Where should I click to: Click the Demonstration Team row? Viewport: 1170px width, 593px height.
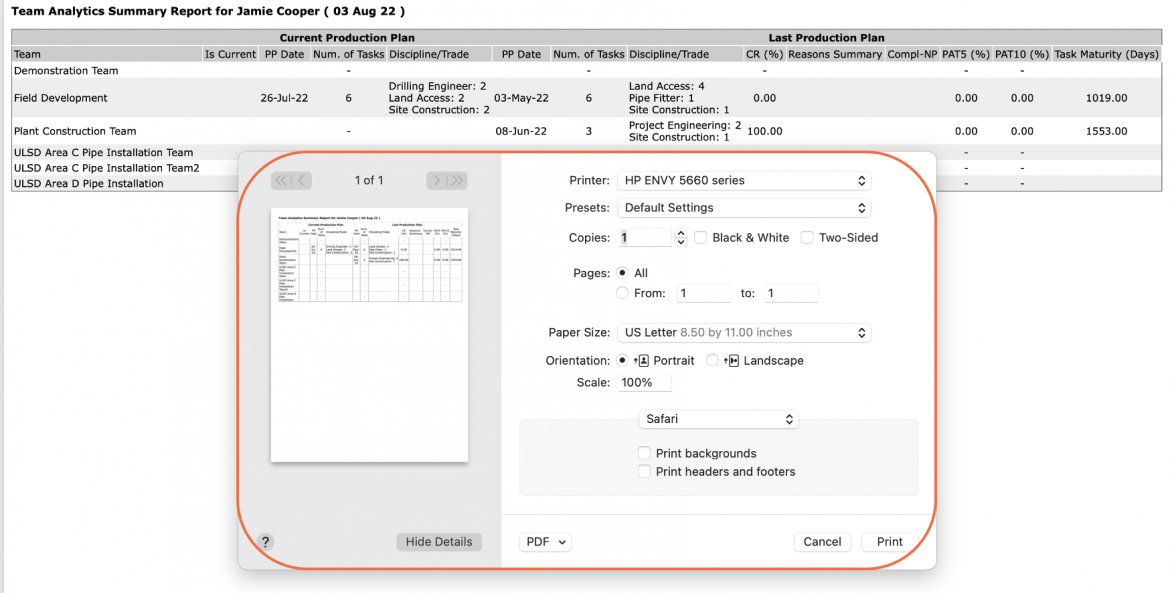click(x=586, y=71)
